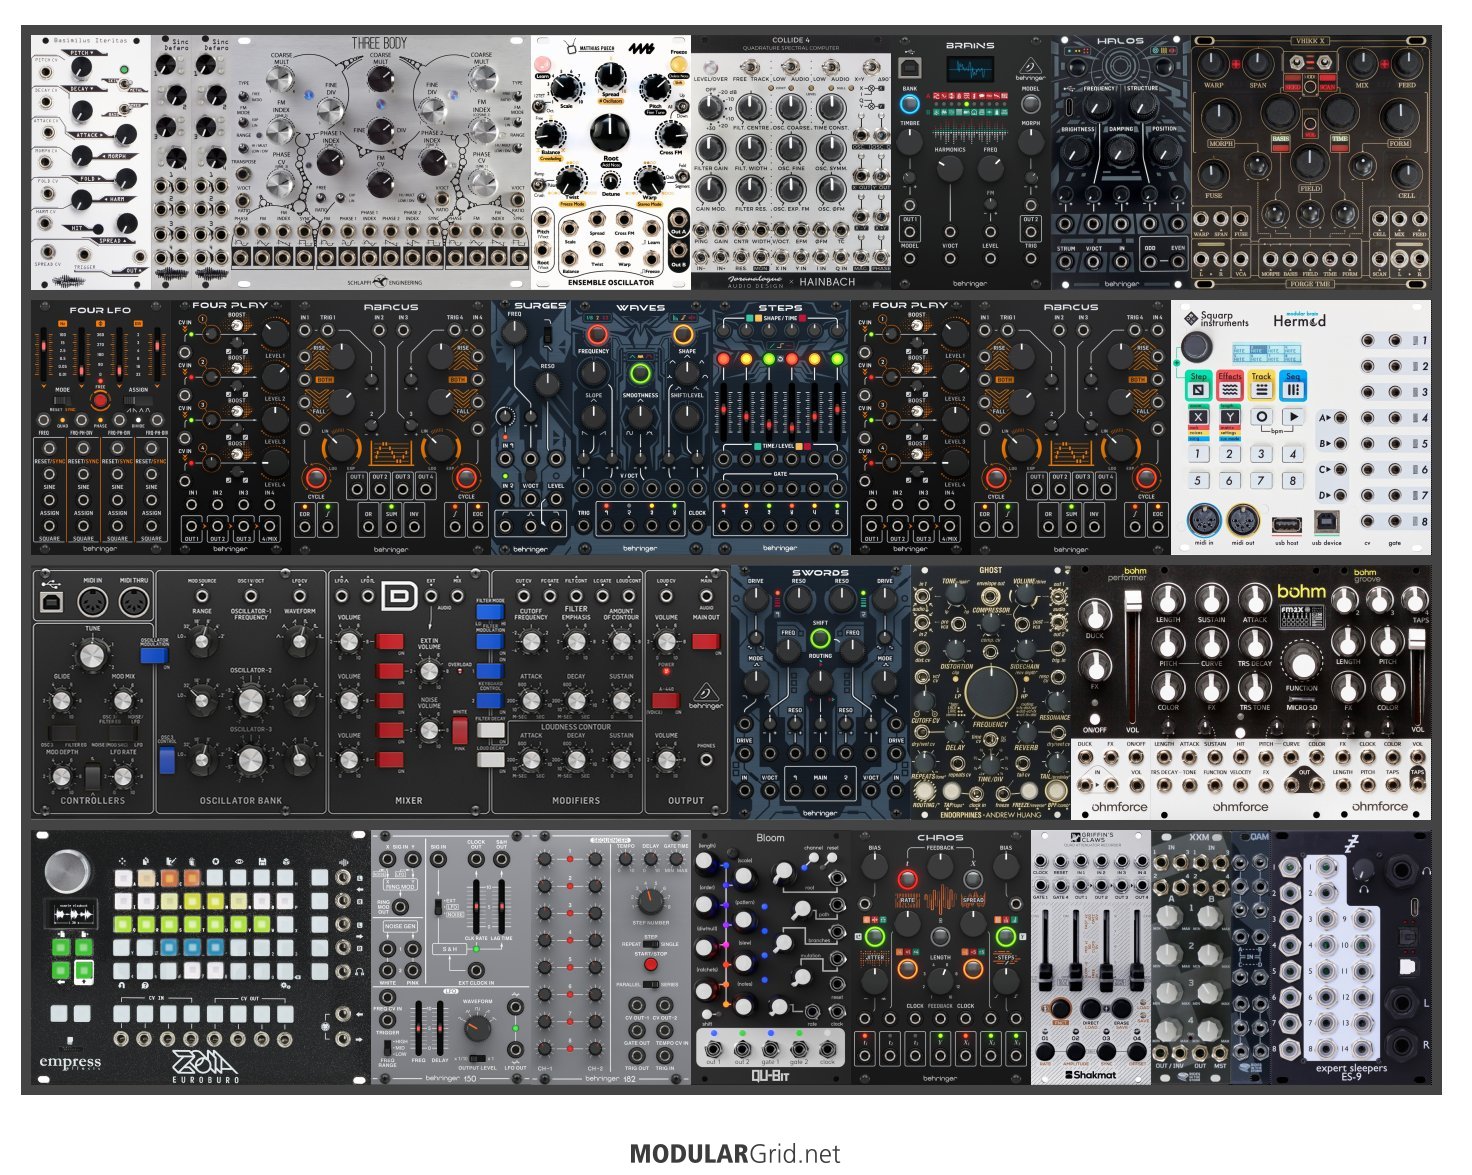Click the "MODIFIERS" section label
This screenshot has height=1175, width=1472.
576,801
